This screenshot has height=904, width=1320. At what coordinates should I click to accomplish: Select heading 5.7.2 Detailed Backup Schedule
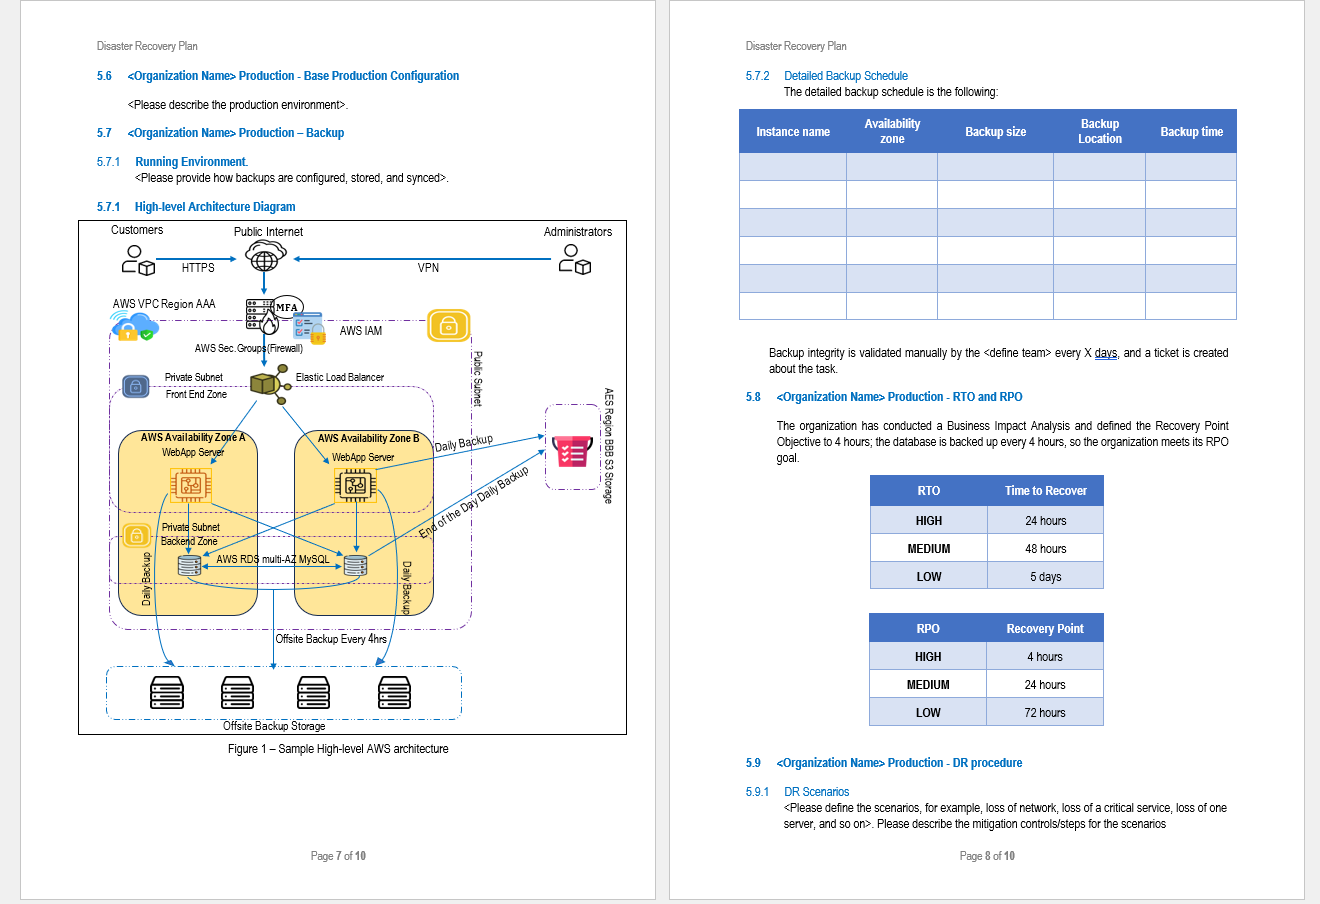click(845, 75)
